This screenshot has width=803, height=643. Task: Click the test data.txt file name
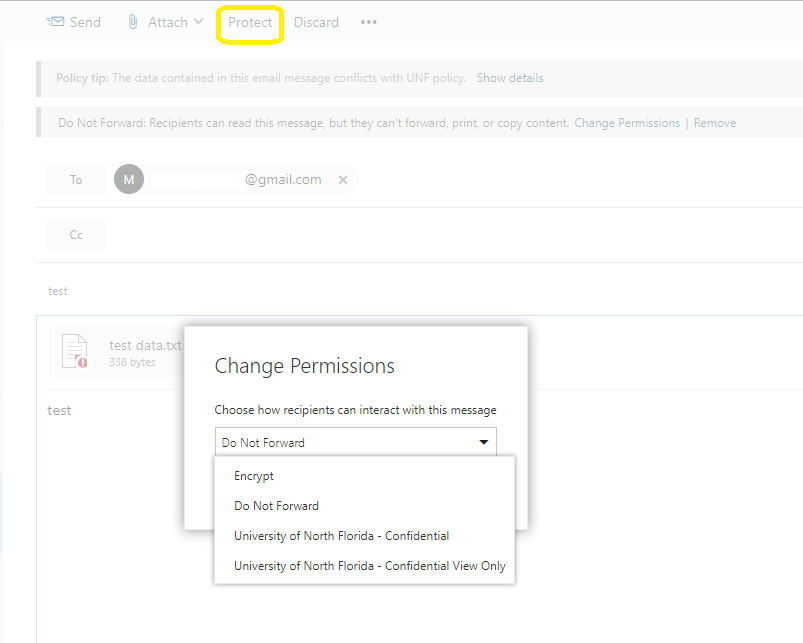tap(145, 346)
